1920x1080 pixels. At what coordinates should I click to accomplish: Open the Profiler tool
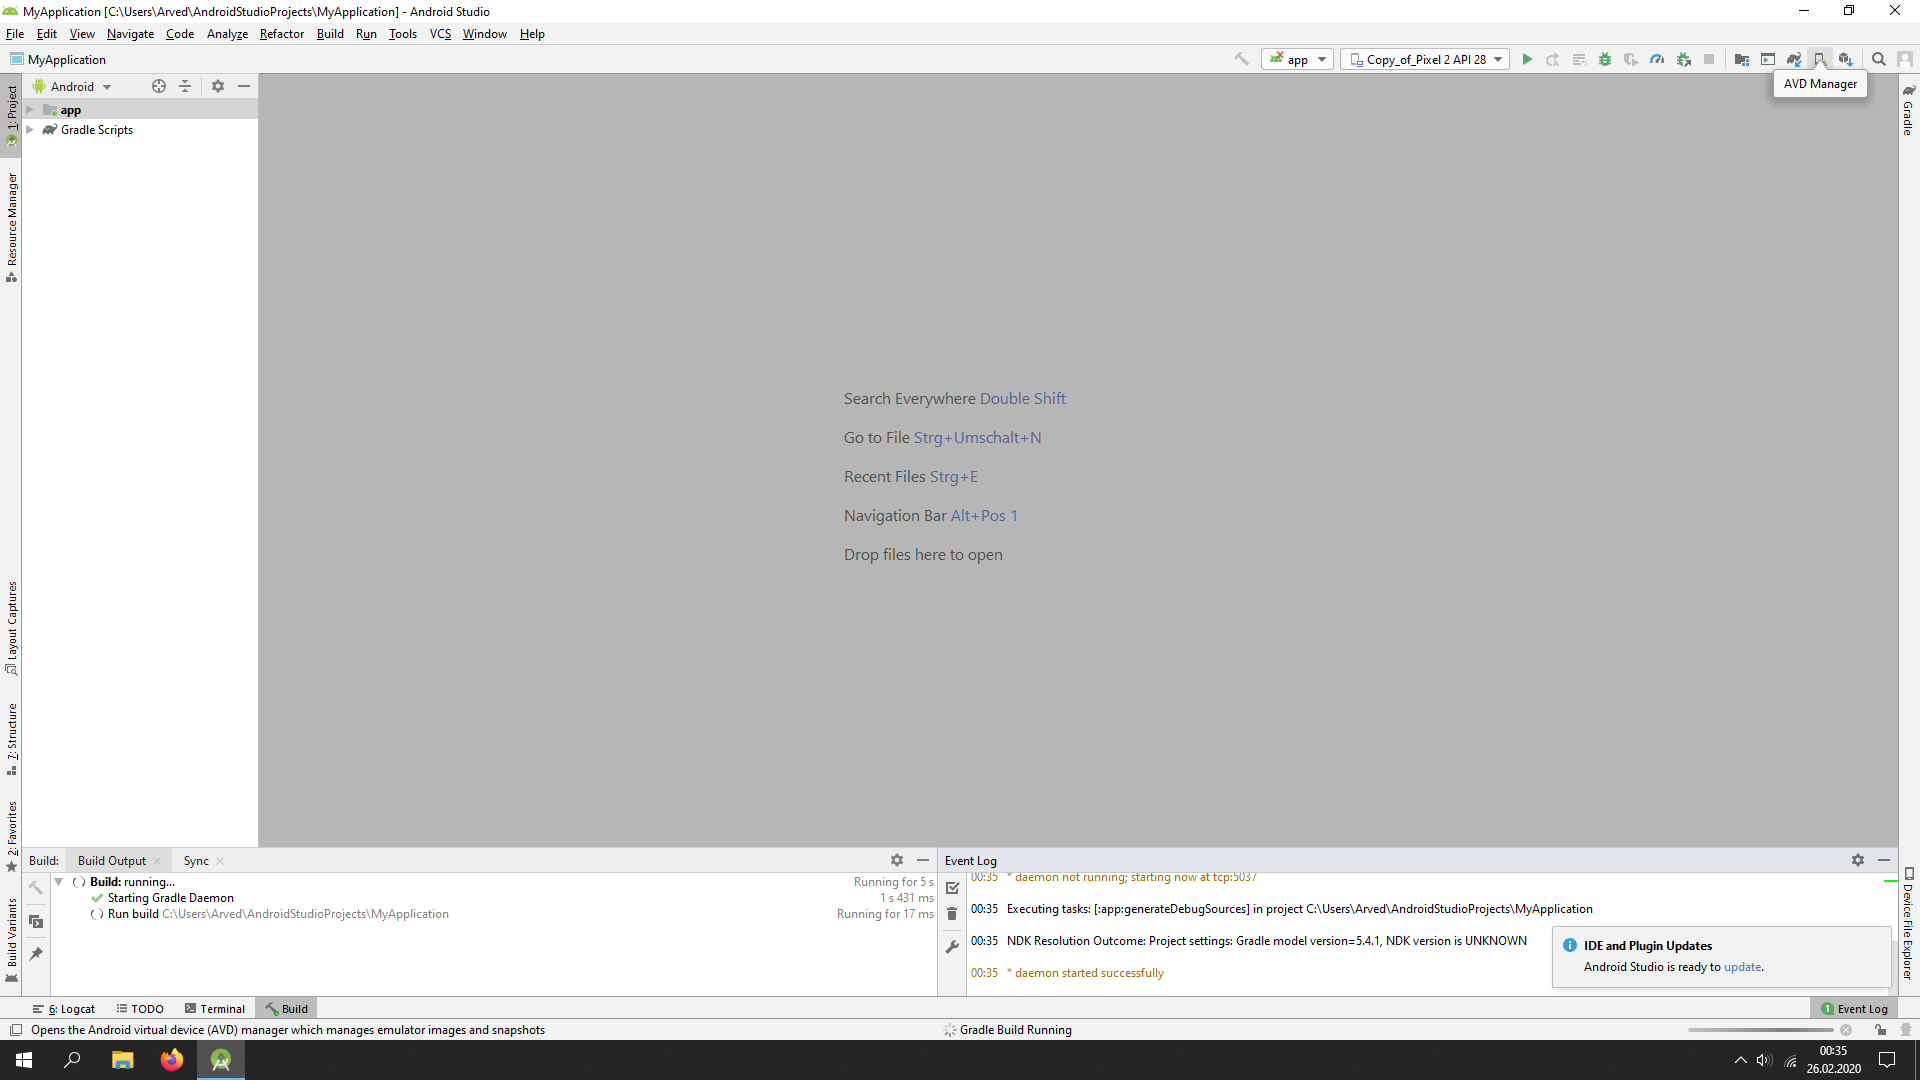(x=1656, y=59)
